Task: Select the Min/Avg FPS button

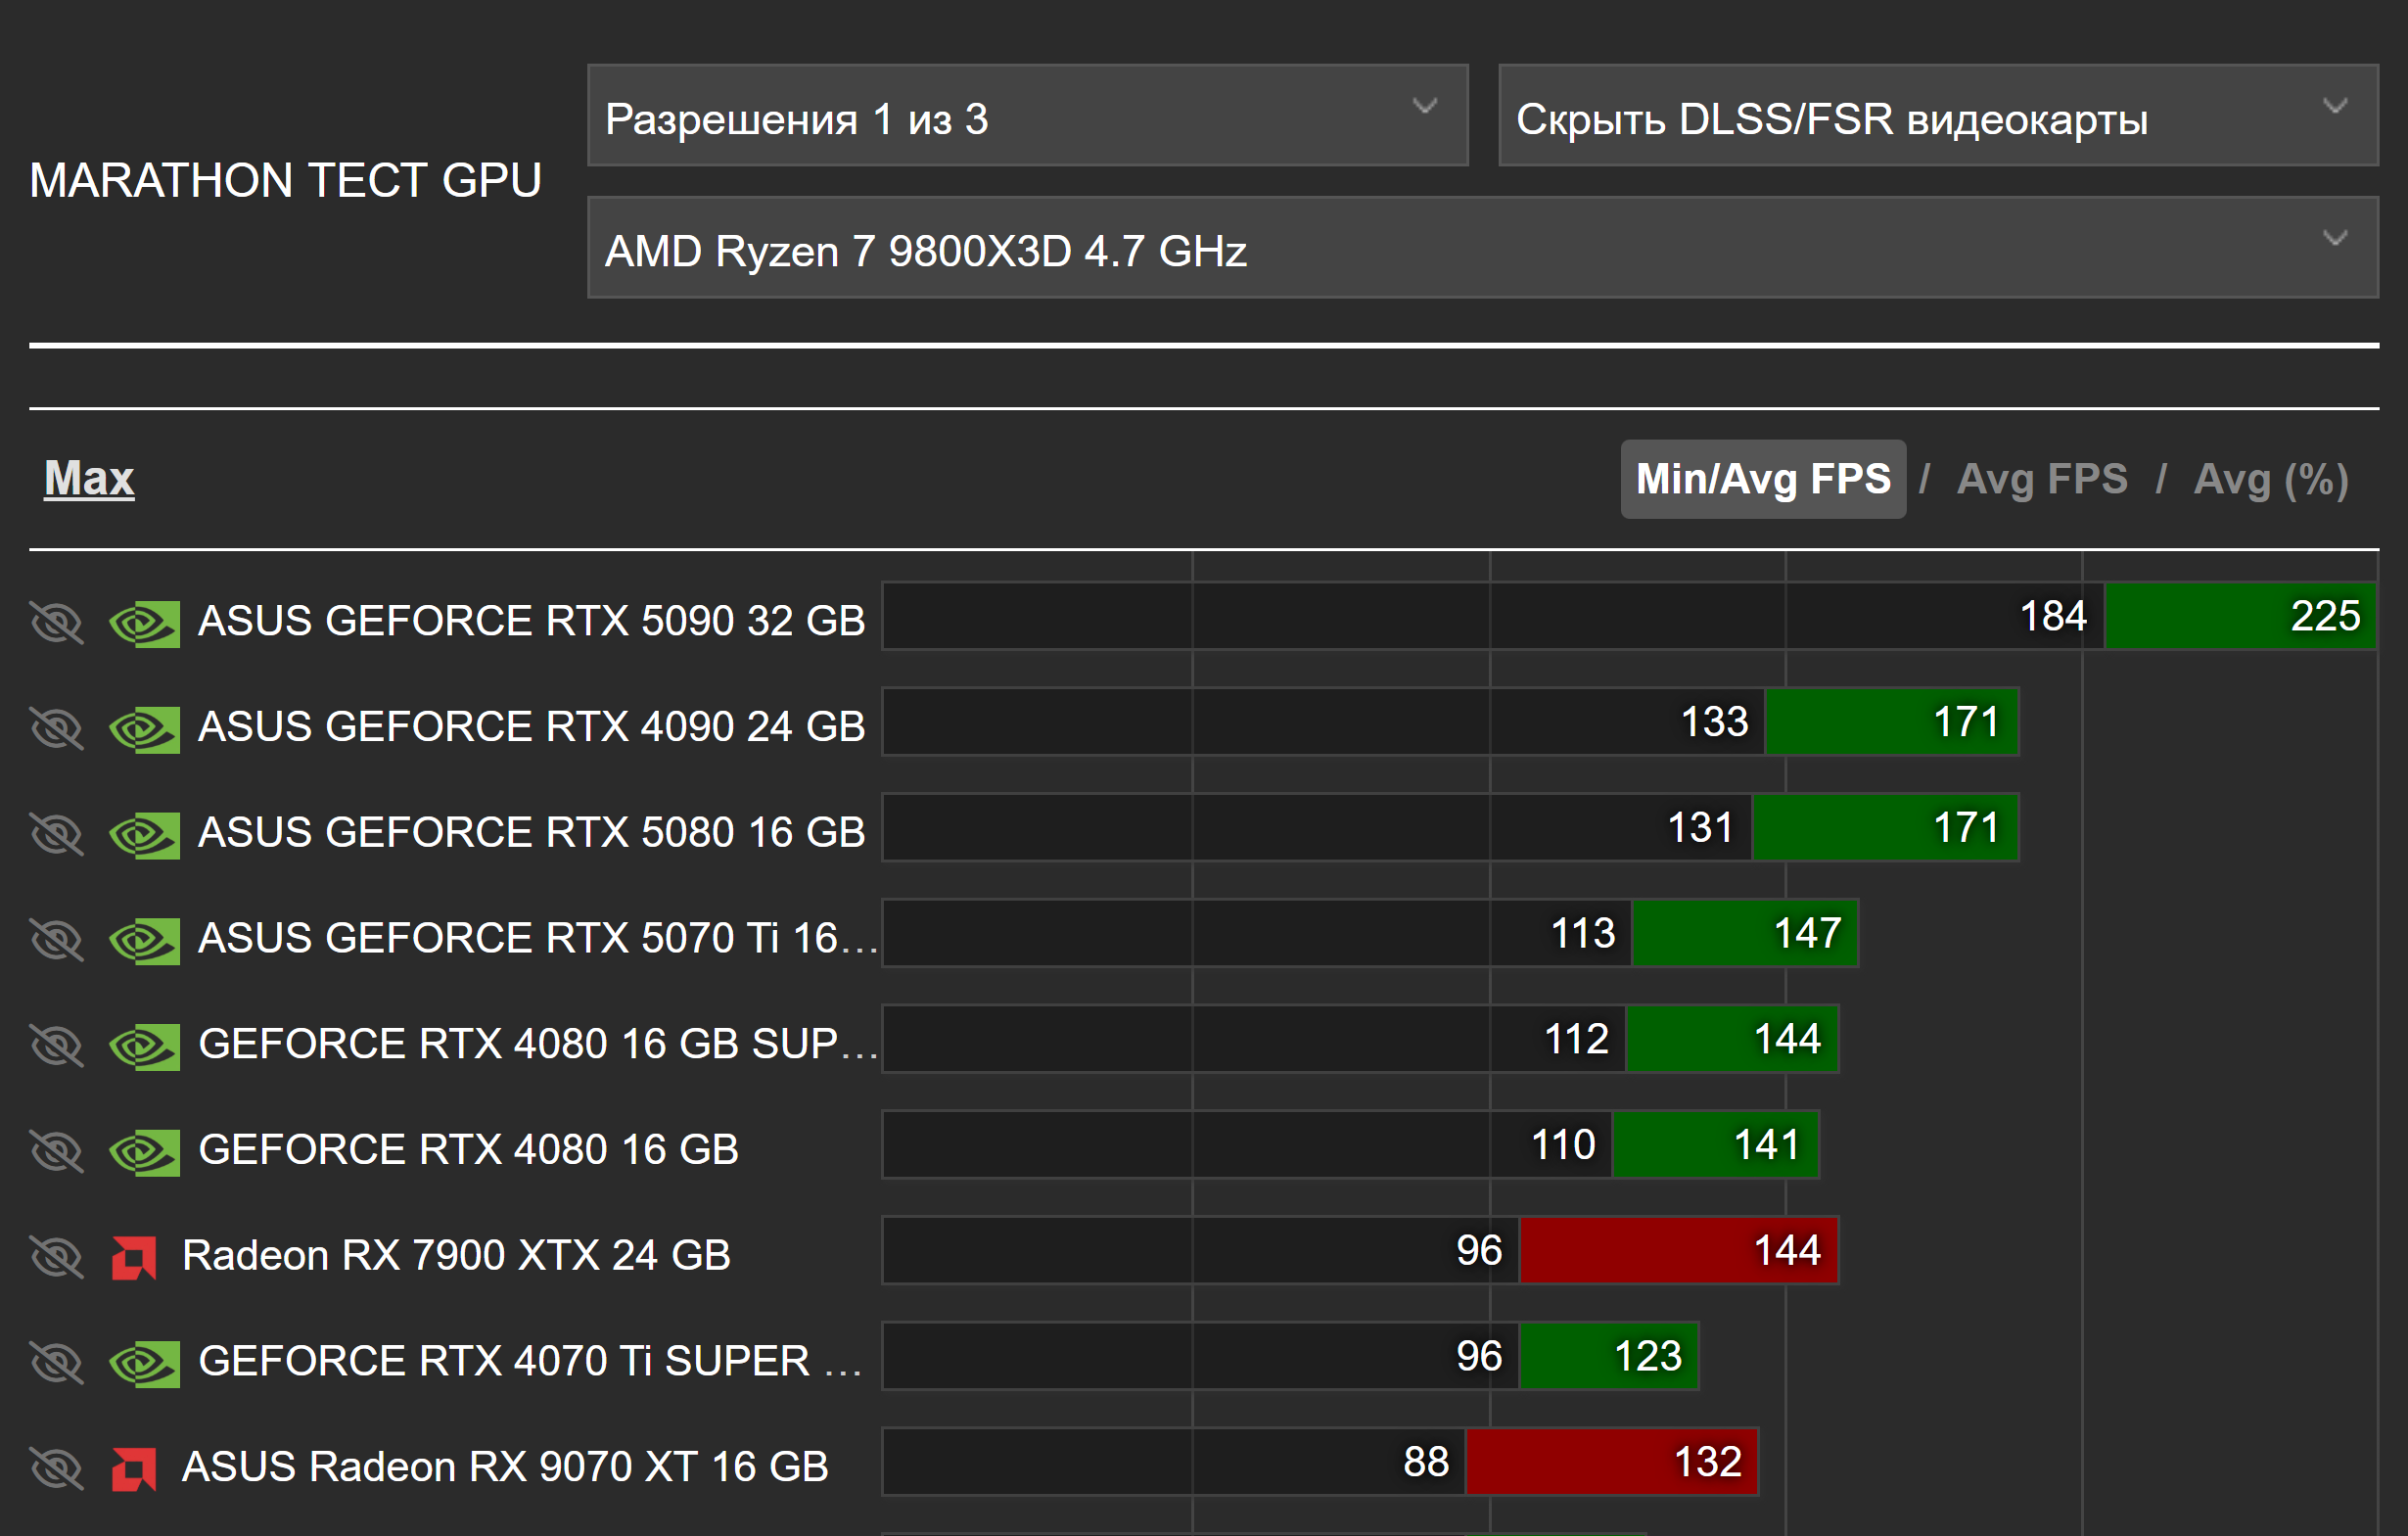Action: (1762, 479)
